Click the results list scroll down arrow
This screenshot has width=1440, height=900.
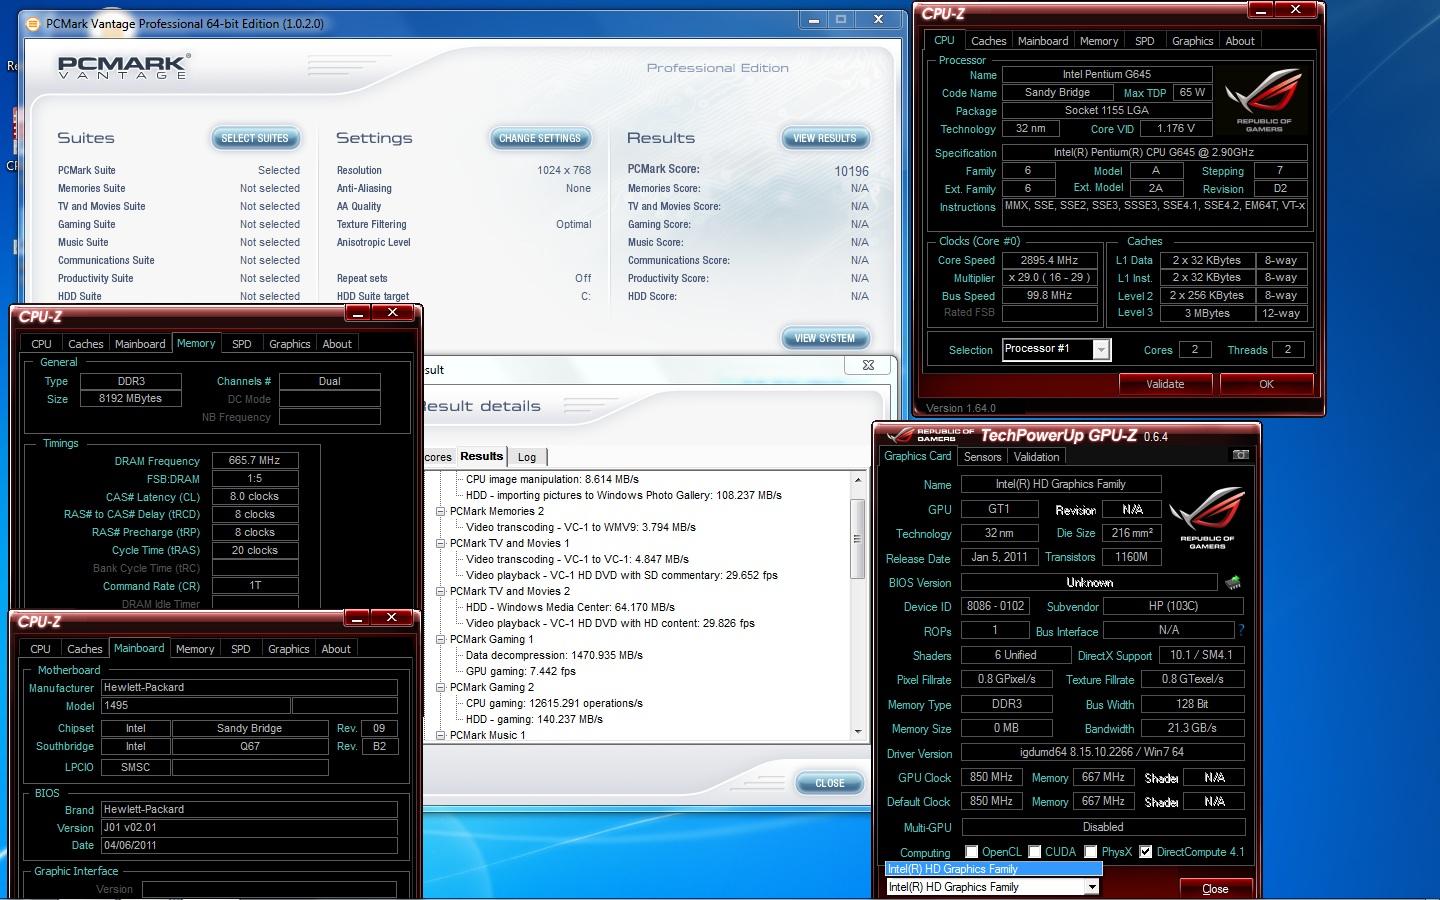point(857,732)
